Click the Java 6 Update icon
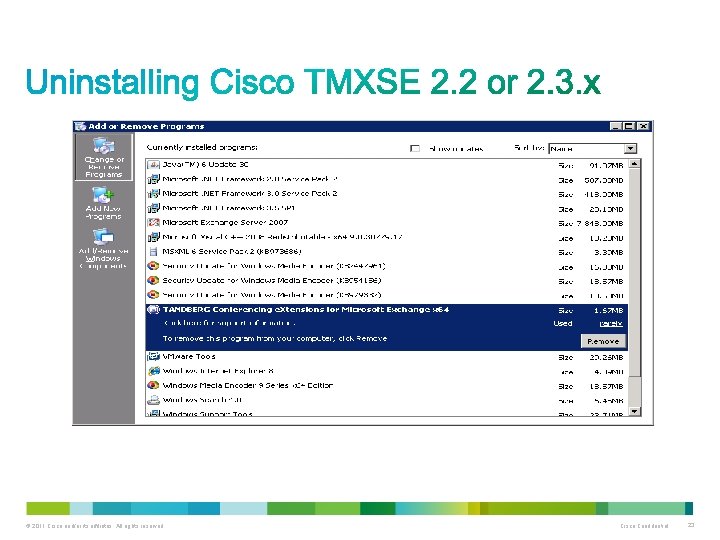 tap(153, 164)
